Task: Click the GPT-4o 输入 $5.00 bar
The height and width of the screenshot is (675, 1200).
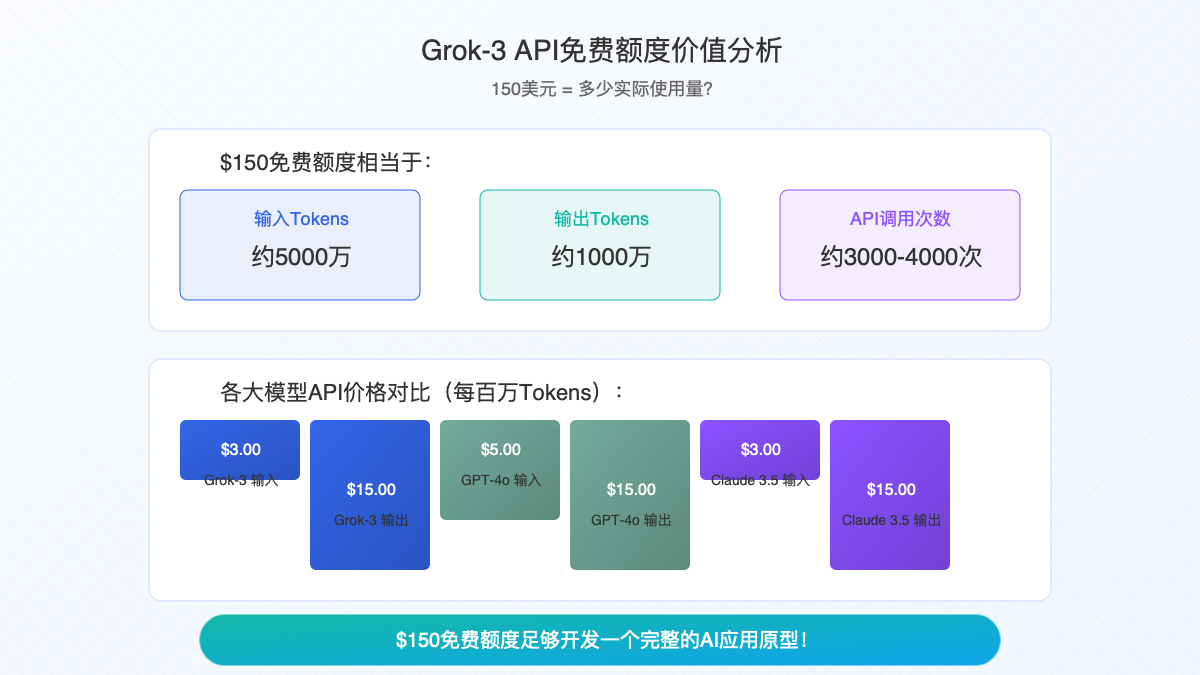Action: (500, 470)
